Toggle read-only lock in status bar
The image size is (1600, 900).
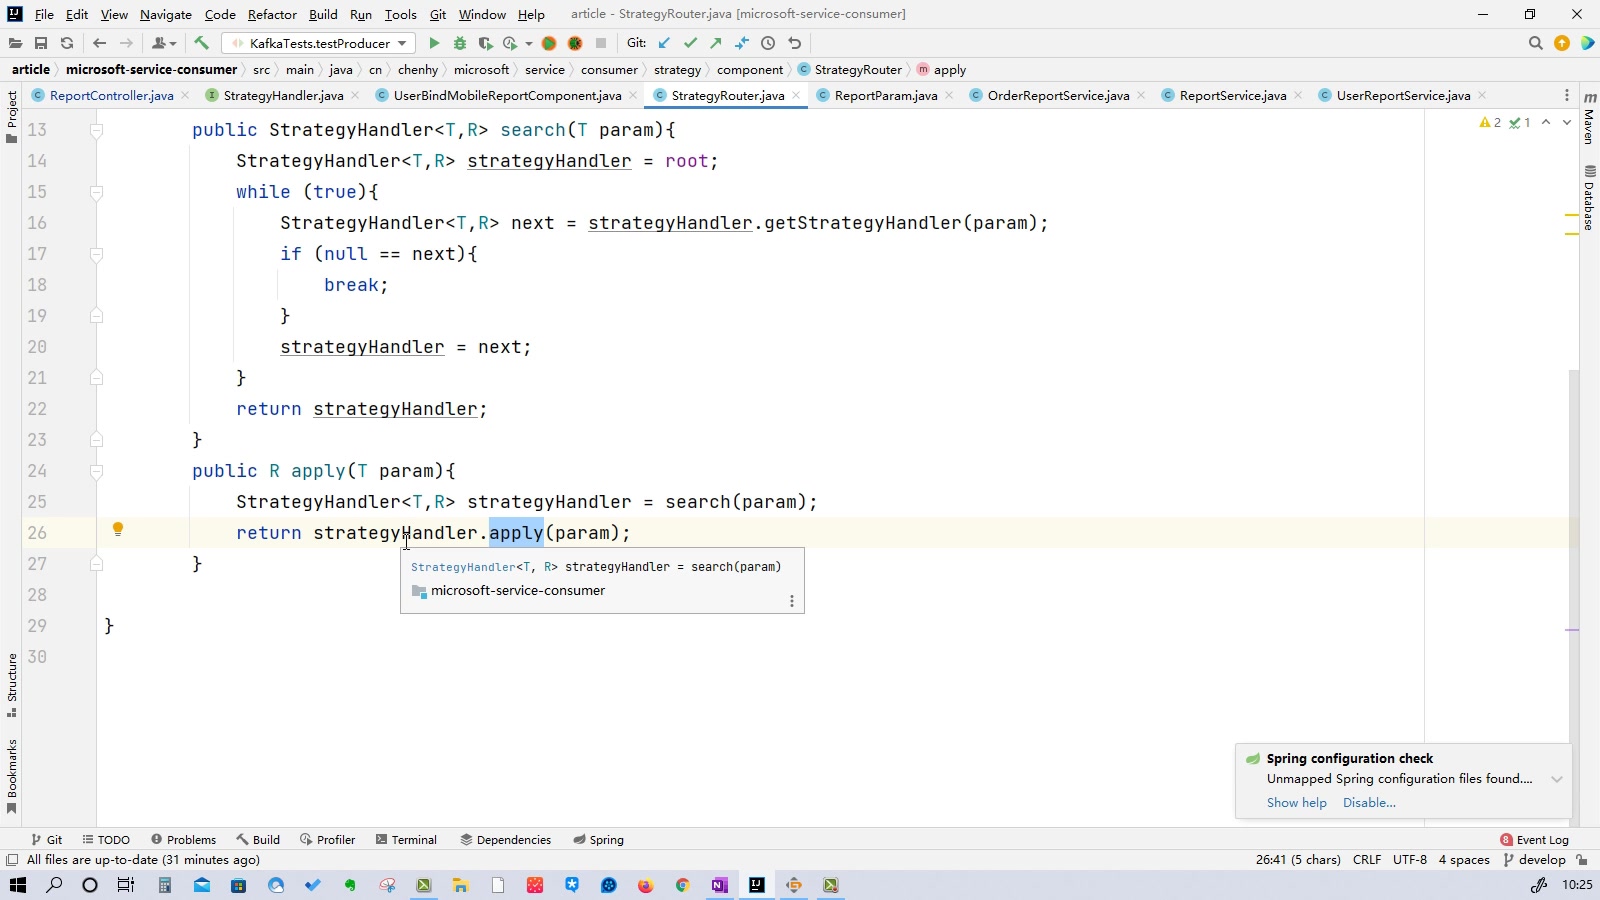pos(1582,860)
